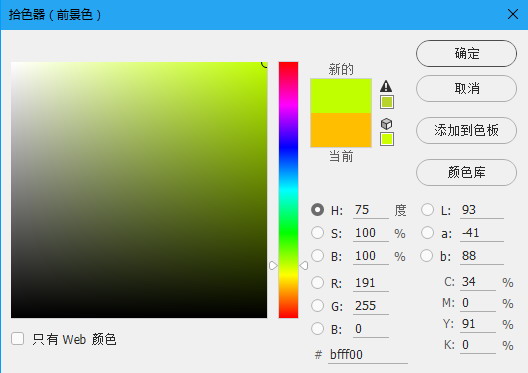Select the H hue radio button
Screen dimensions: 528x373
[x=318, y=209]
